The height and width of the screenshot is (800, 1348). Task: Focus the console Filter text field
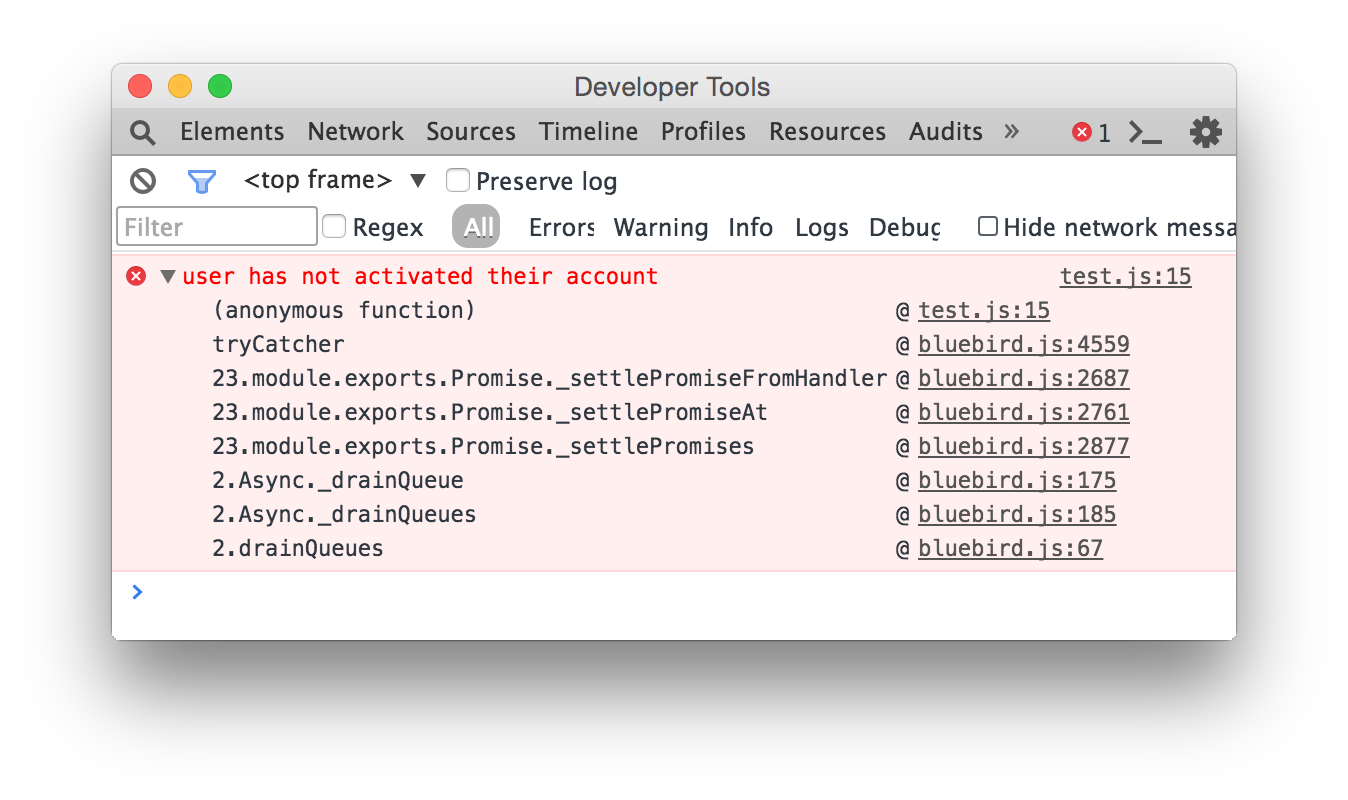[x=217, y=227]
